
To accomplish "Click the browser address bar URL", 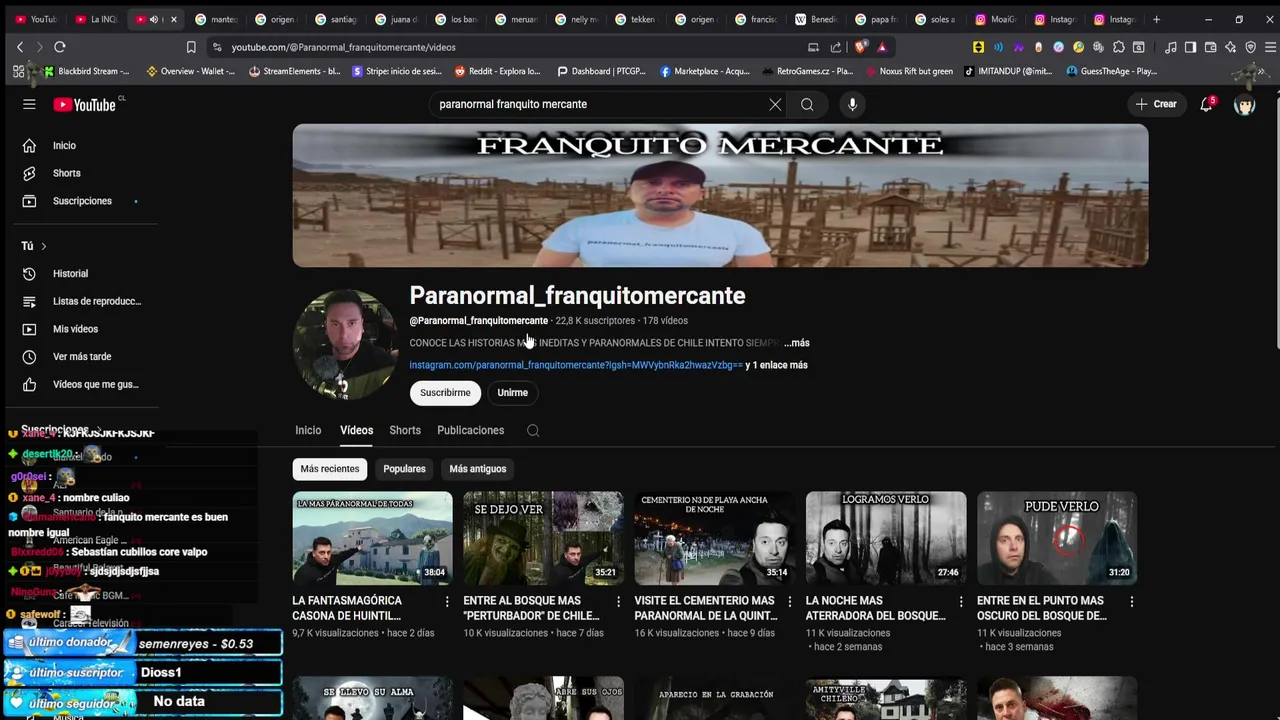I will pos(343,47).
